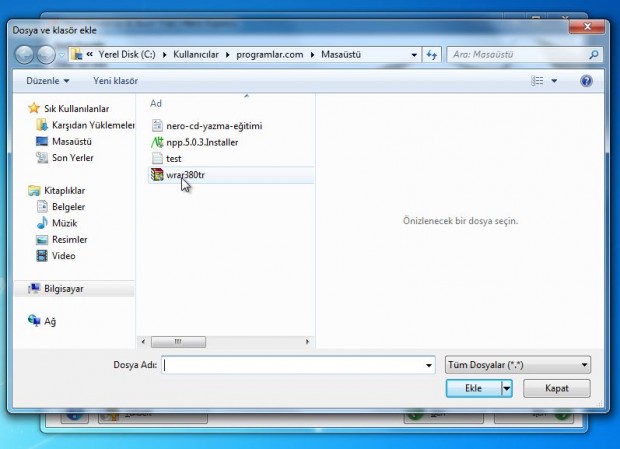Select Bilgisayar in the navigation pane
The height and width of the screenshot is (449, 620).
point(63,288)
